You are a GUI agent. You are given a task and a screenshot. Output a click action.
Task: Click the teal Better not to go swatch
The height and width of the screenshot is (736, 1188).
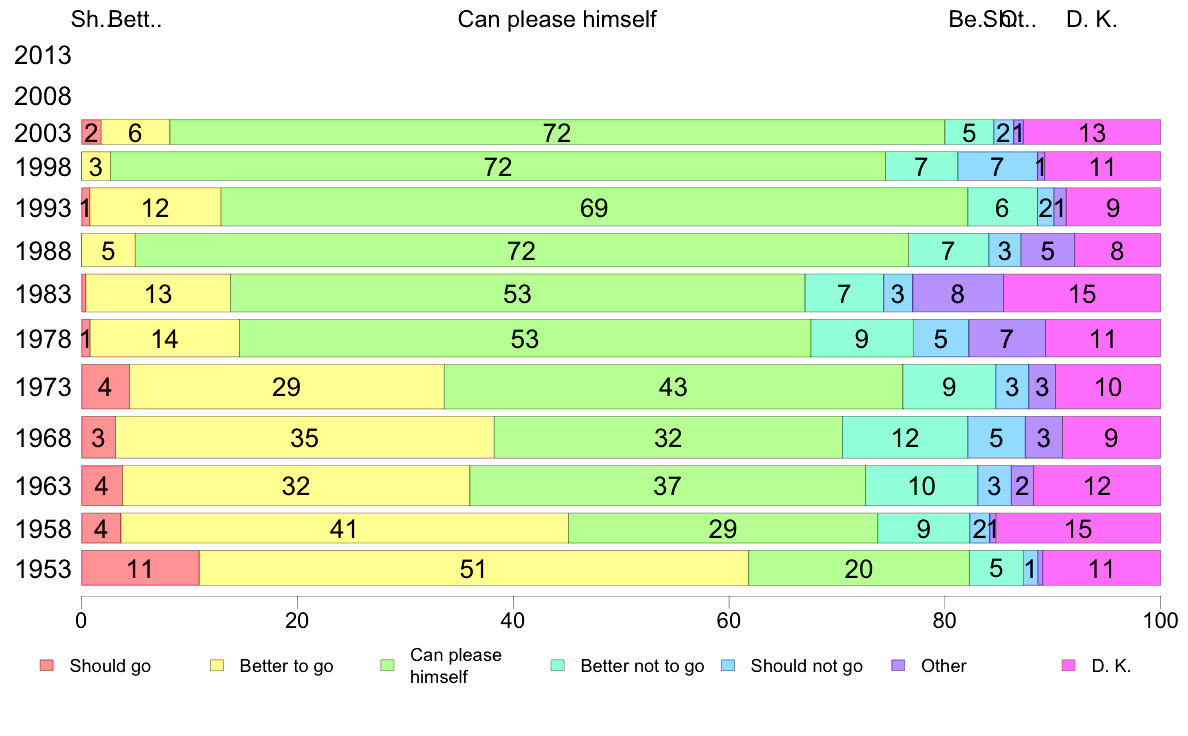(558, 665)
